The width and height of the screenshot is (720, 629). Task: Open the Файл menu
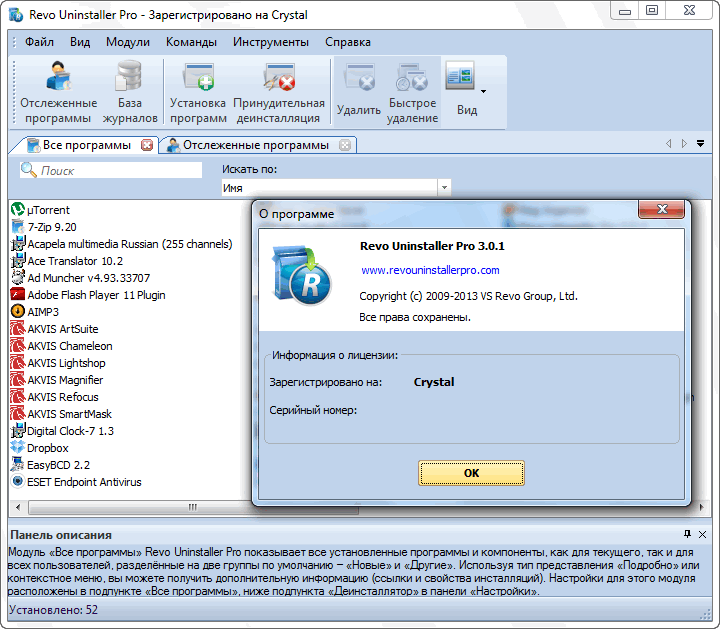tap(39, 42)
